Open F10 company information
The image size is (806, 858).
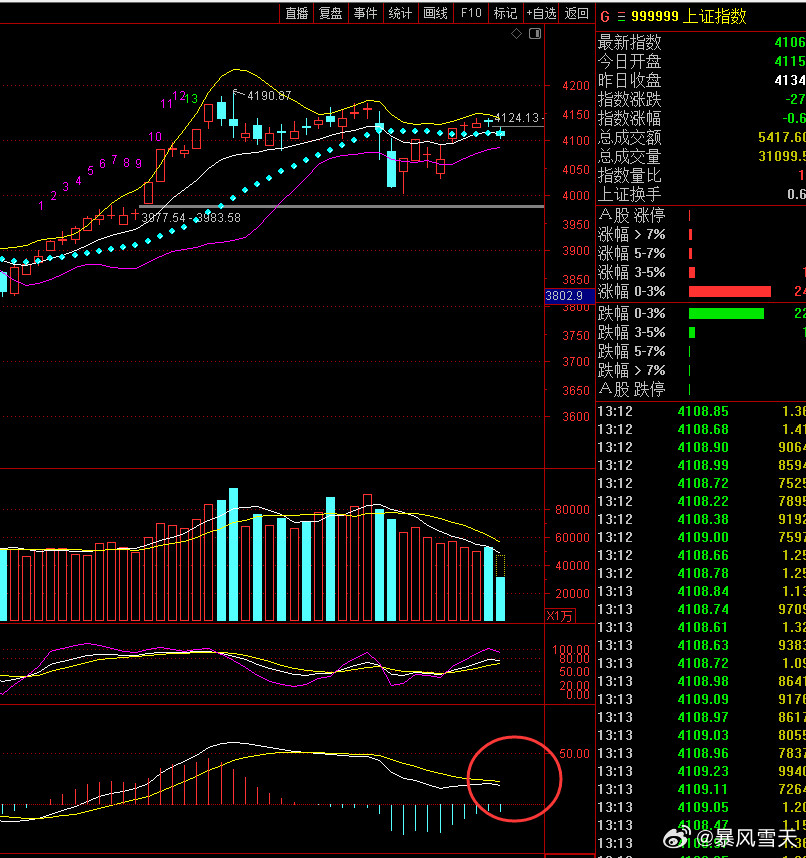[471, 13]
